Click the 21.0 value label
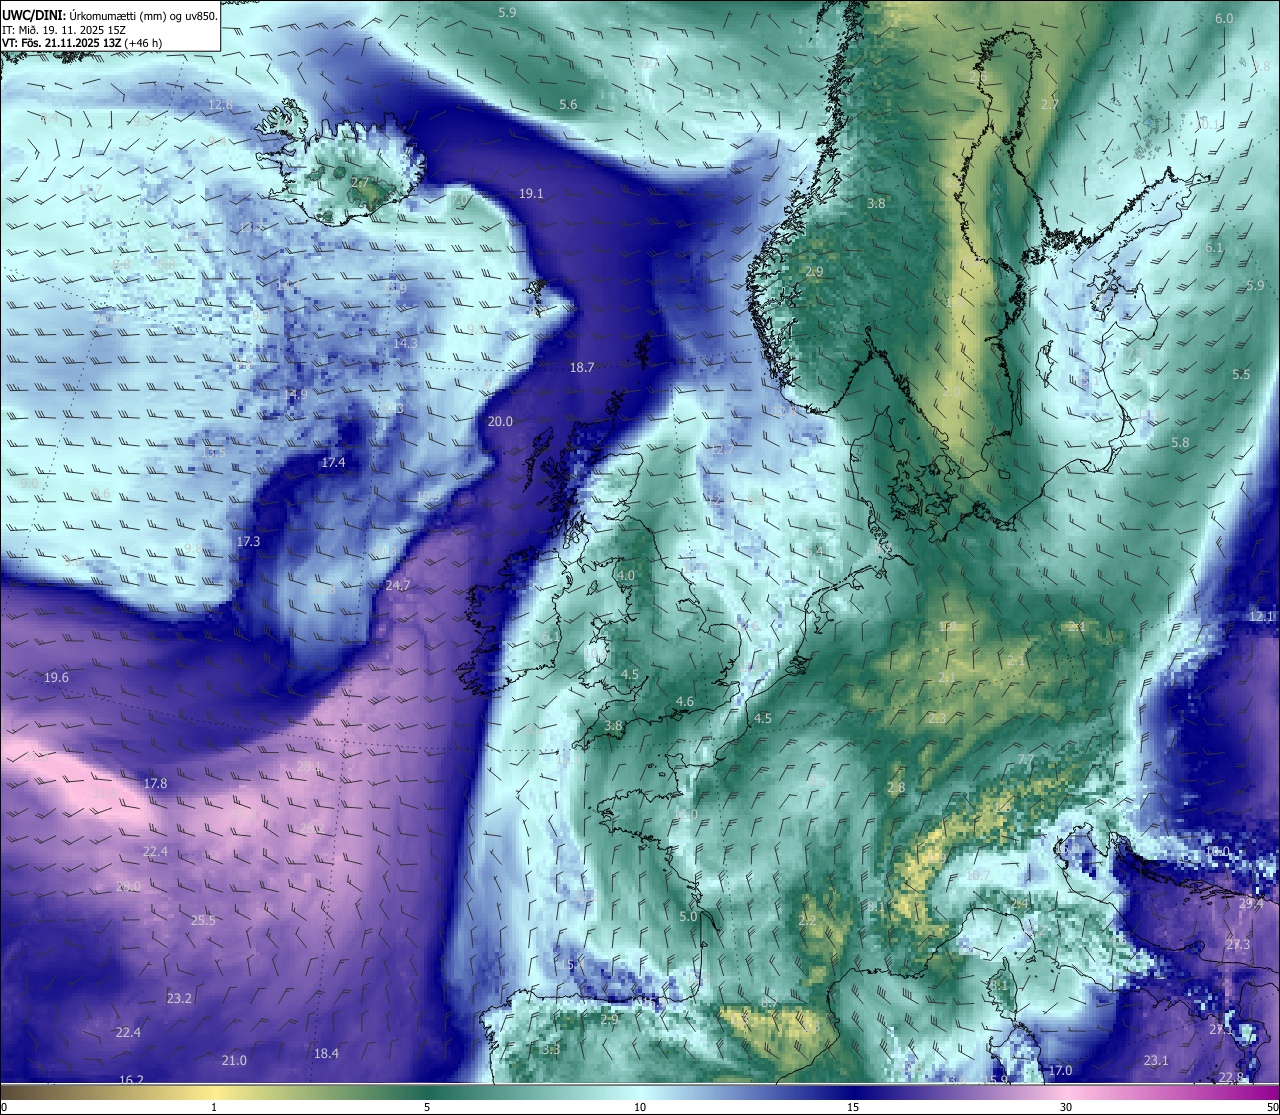The image size is (1280, 1115). click(234, 1061)
